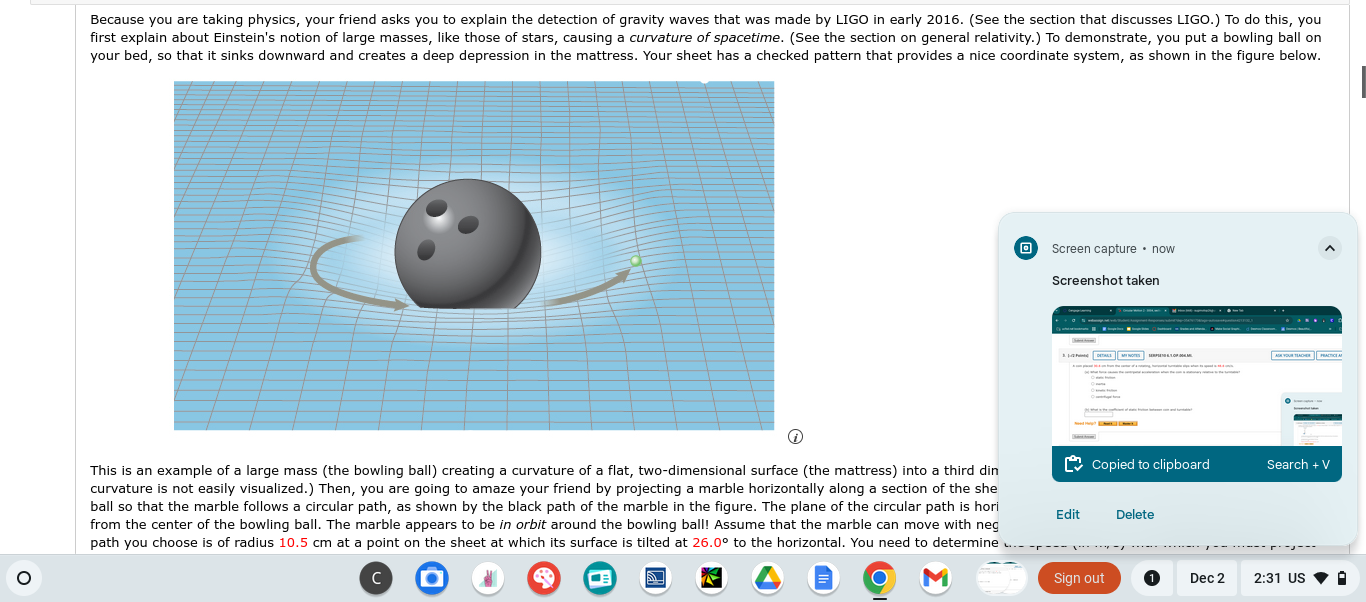Click the Sign out button
This screenshot has width=1366, height=602.
coord(1079,578)
